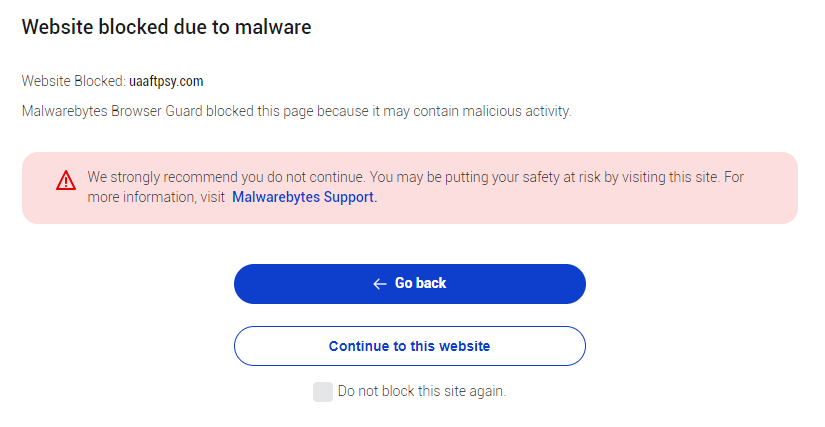Click the "Do not block this site again." label
Image resolution: width=825 pixels, height=427 pixels.
[422, 392]
